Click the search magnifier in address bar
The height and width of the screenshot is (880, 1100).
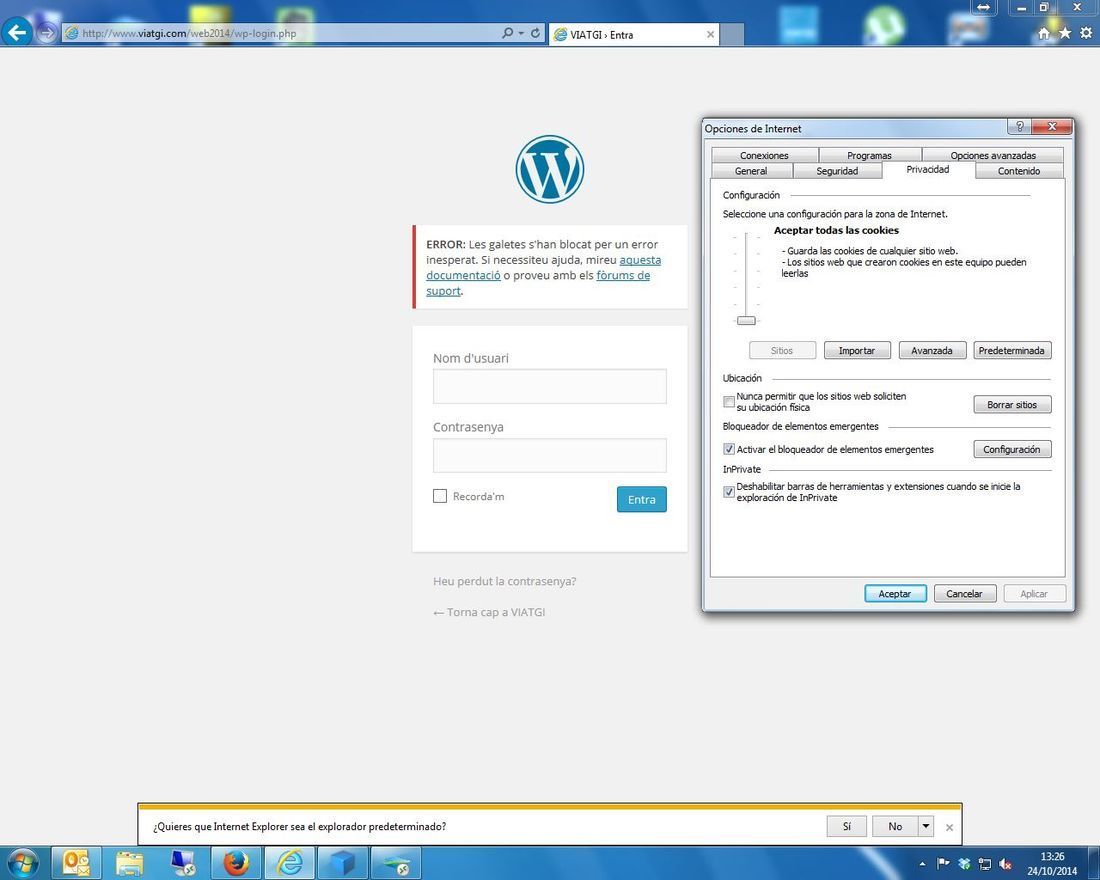(507, 33)
